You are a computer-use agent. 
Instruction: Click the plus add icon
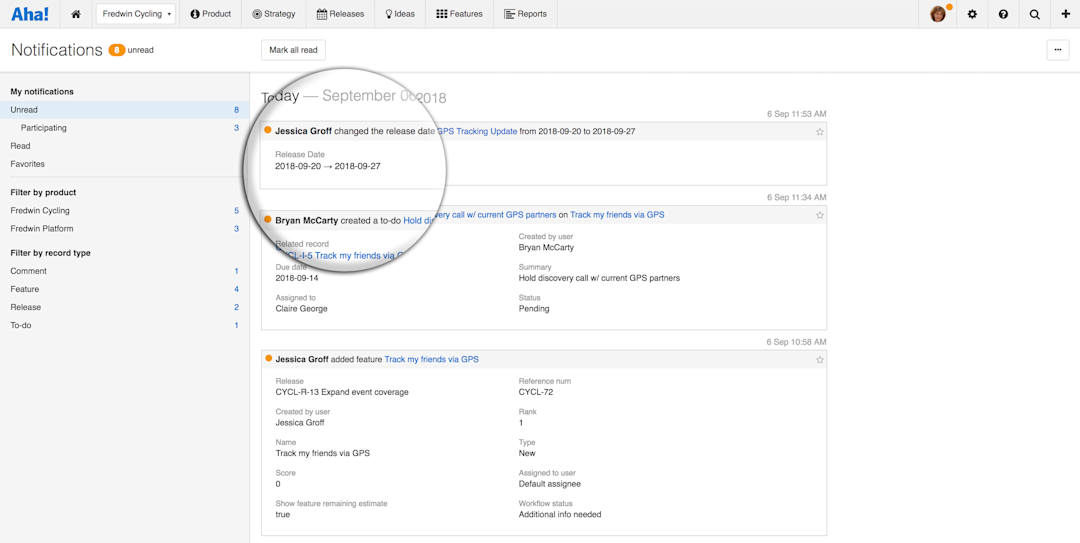click(x=1066, y=14)
